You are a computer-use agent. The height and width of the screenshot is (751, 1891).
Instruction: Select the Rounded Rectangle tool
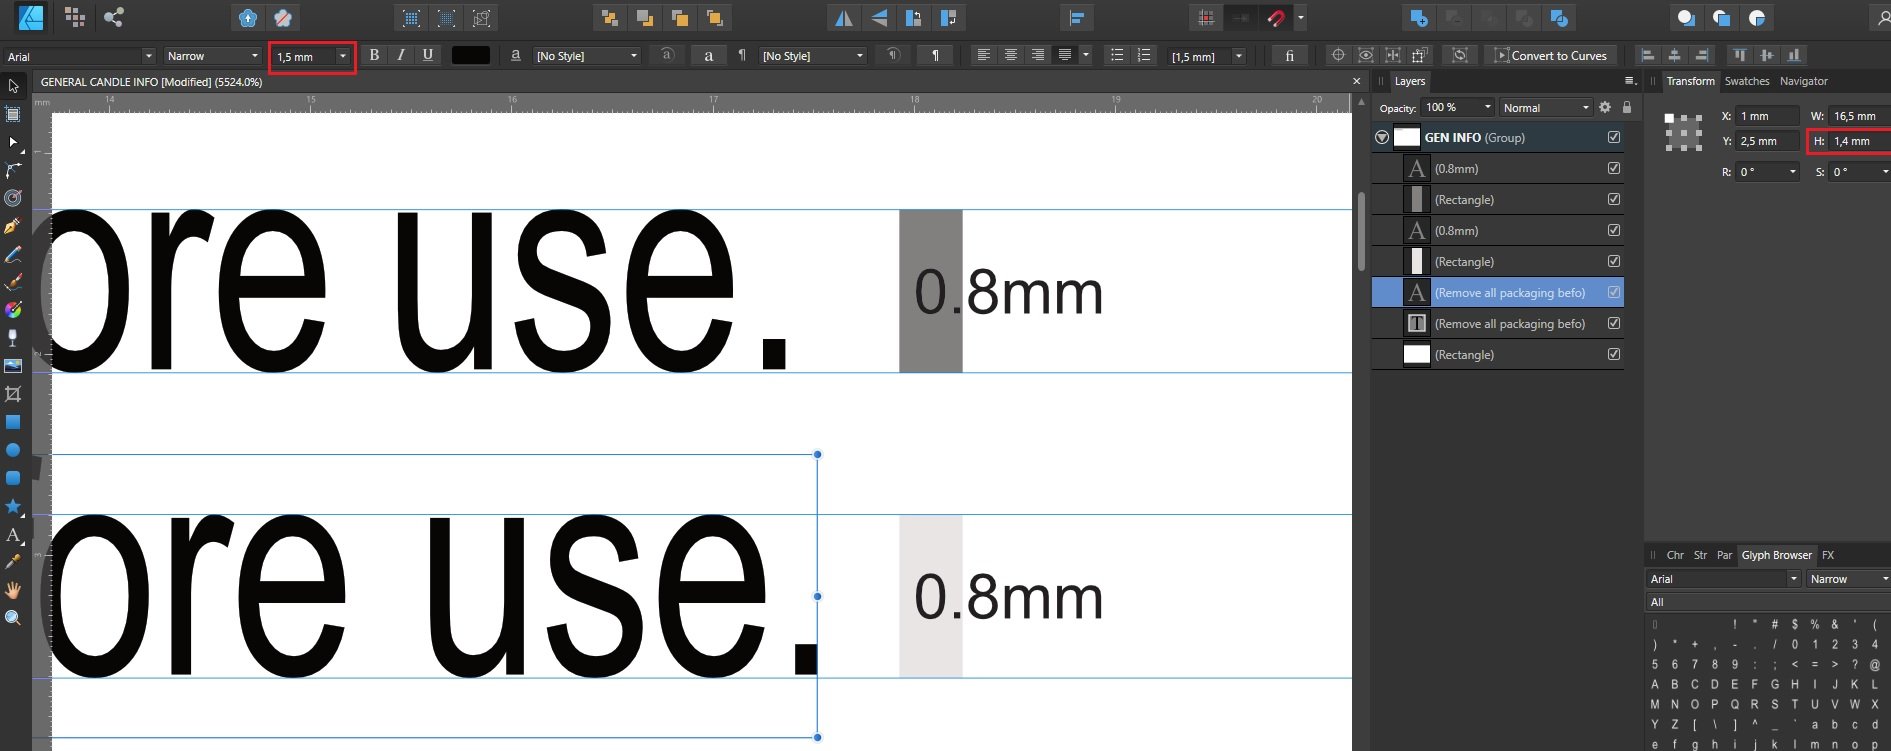(x=13, y=478)
